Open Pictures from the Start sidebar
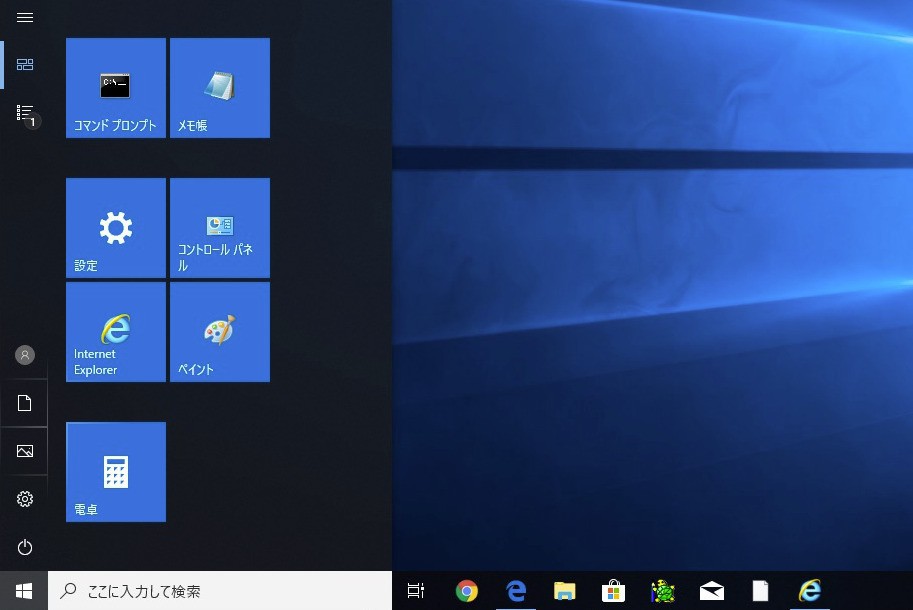913x610 pixels. click(24, 451)
